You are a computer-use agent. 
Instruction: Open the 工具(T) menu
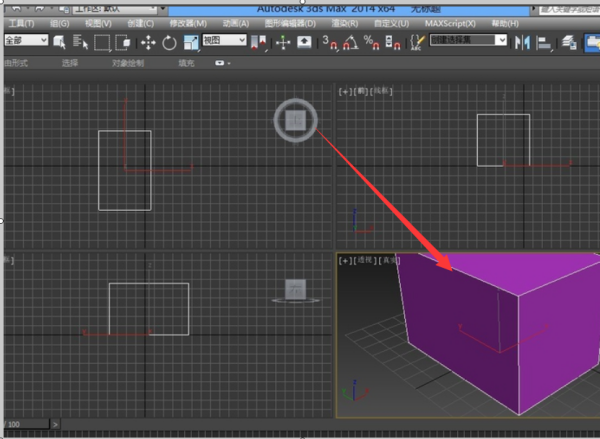click(x=21, y=23)
